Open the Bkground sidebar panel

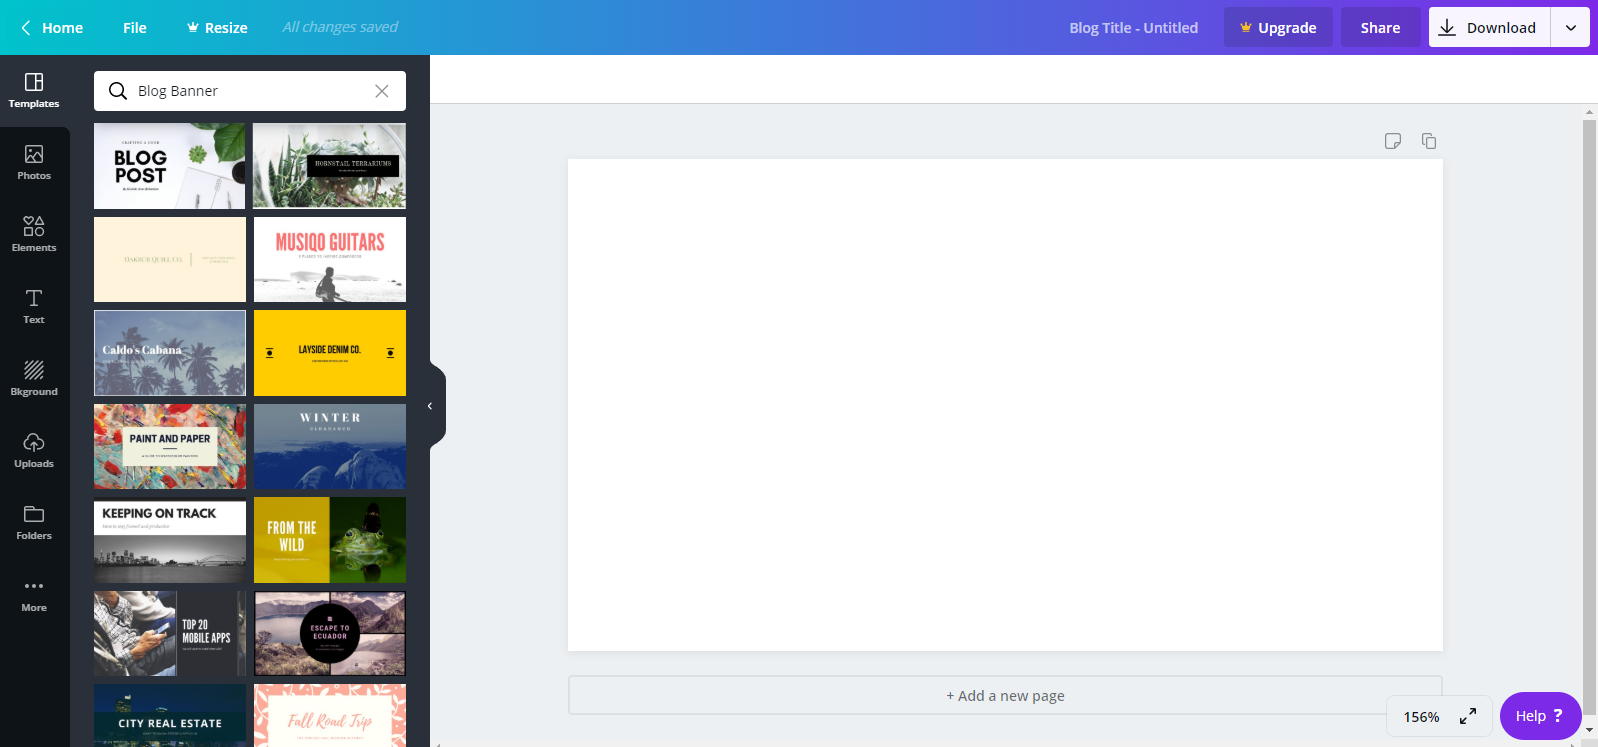point(34,379)
